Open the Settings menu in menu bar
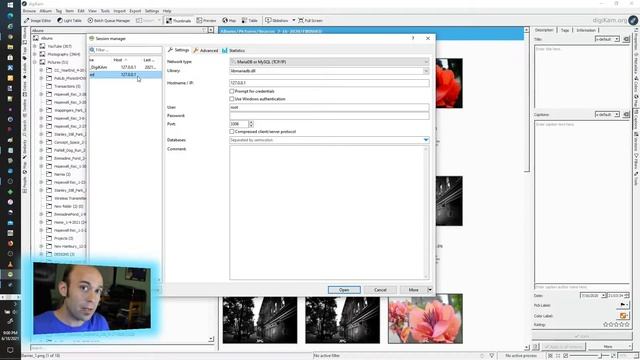The width and height of the screenshot is (640, 360). pyautogui.click(x=152, y=11)
